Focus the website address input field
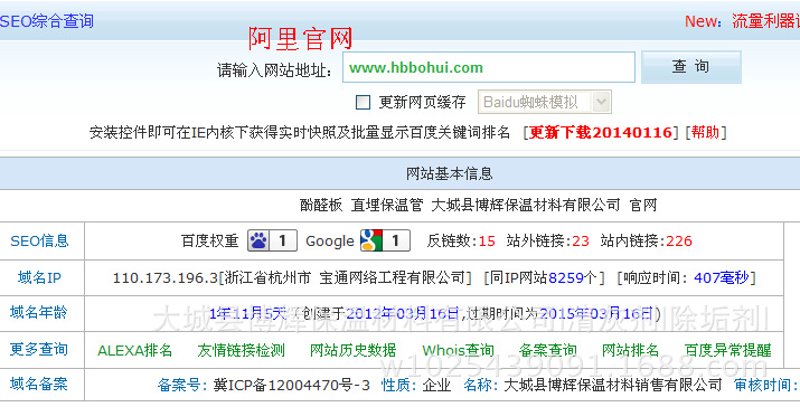Screen dimensions: 800x407 (488, 67)
